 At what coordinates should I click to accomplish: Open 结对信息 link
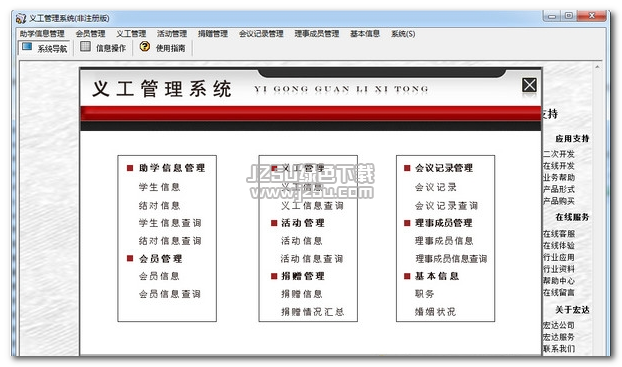(x=159, y=206)
